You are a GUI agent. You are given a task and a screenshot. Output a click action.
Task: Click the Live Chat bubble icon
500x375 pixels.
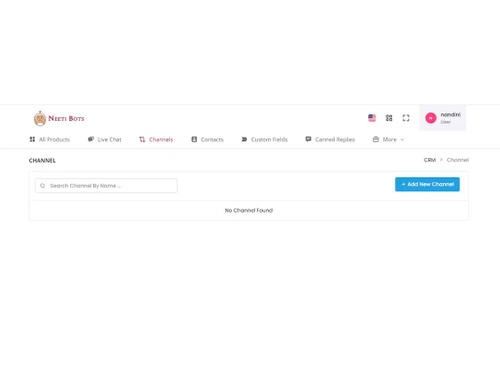pyautogui.click(x=91, y=139)
